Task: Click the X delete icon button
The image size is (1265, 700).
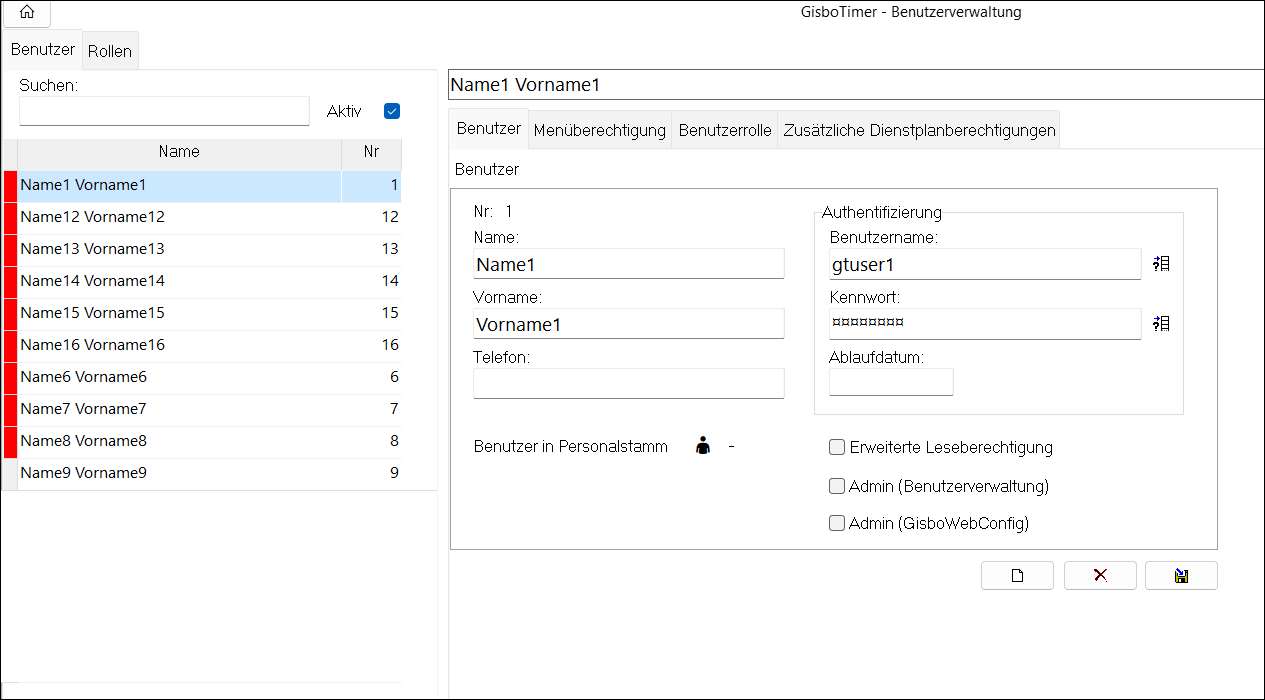Action: pyautogui.click(x=1100, y=575)
